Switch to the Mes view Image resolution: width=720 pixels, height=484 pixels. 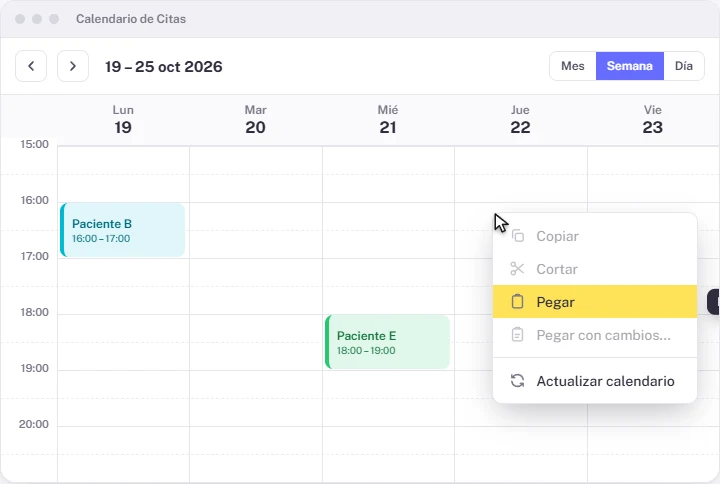(573, 66)
